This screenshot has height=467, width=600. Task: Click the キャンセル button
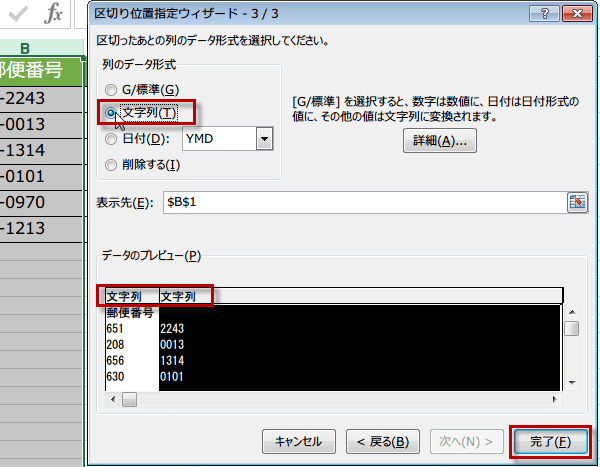point(298,441)
